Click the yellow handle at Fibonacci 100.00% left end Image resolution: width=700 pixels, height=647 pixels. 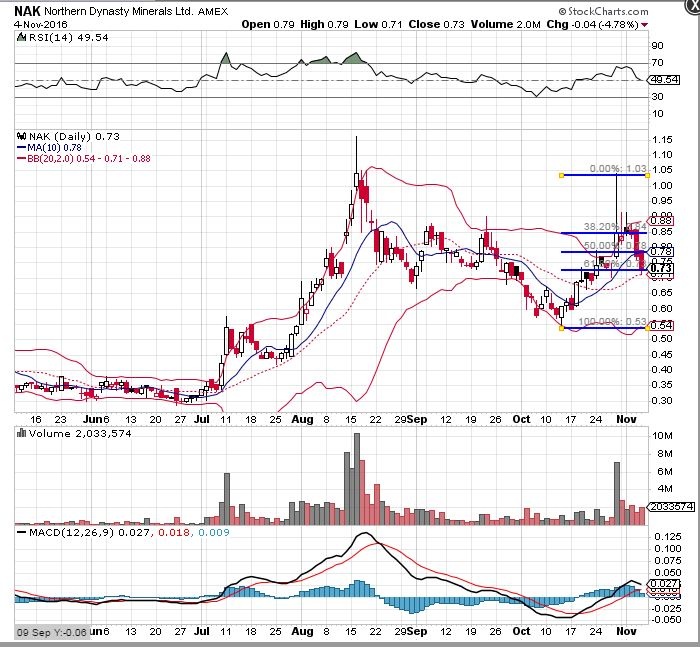(560, 327)
